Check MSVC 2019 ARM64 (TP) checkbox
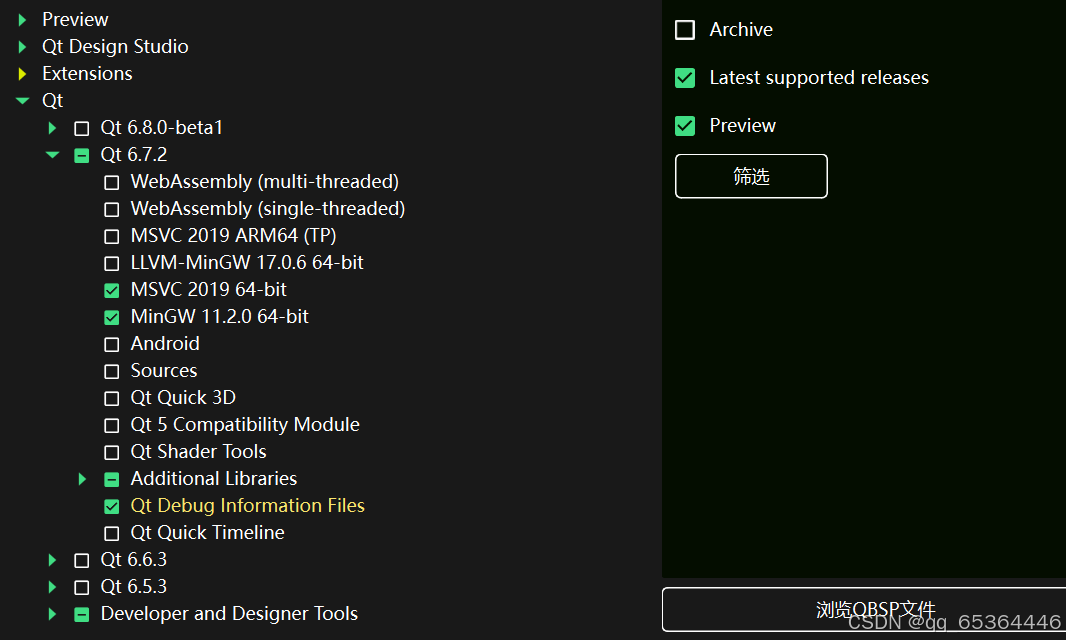 click(x=111, y=237)
